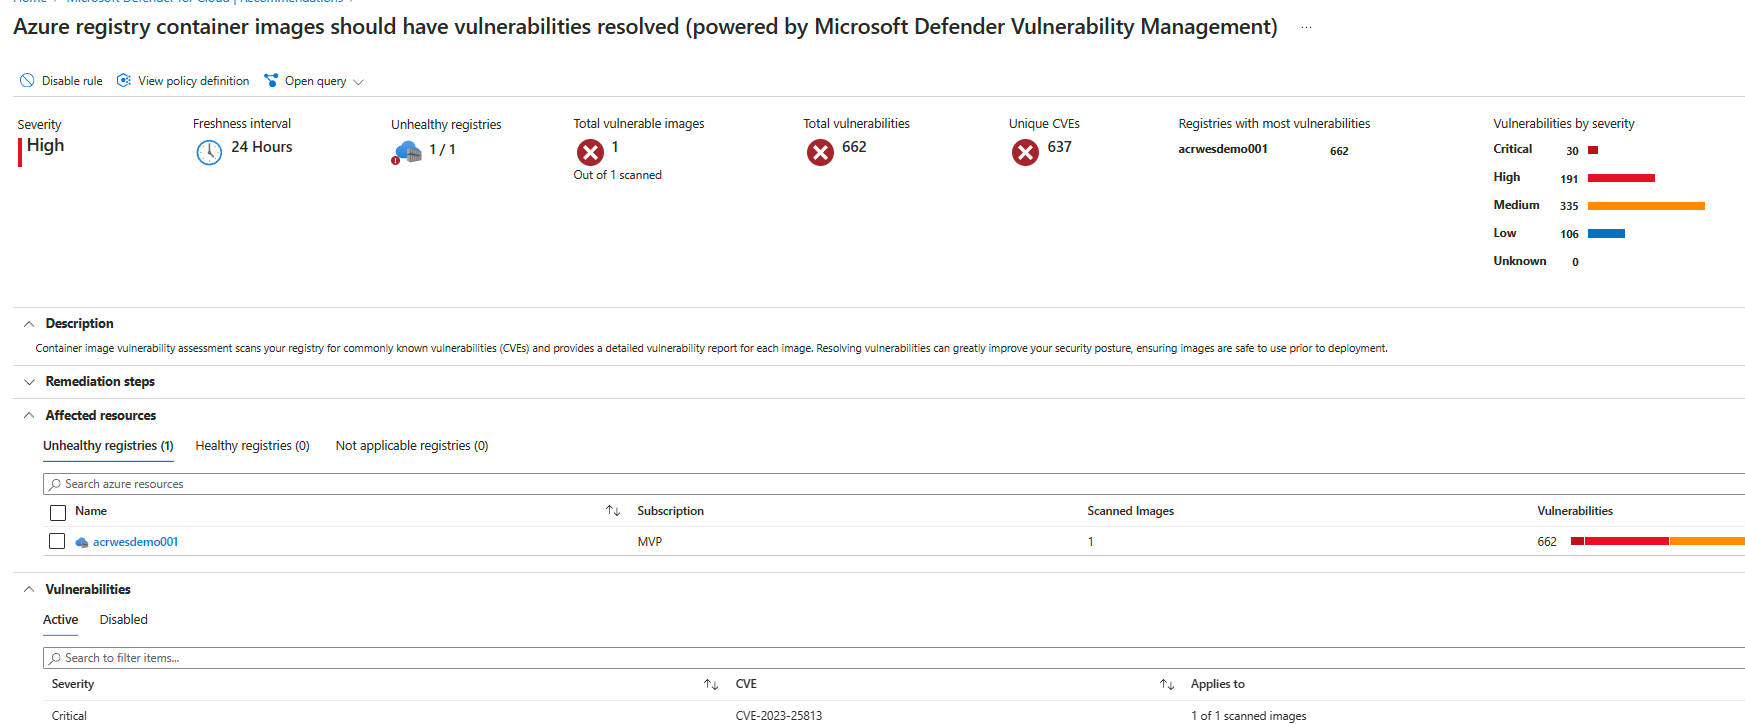The height and width of the screenshot is (725, 1745).
Task: Click the High severity red bar
Action: pos(1621,178)
